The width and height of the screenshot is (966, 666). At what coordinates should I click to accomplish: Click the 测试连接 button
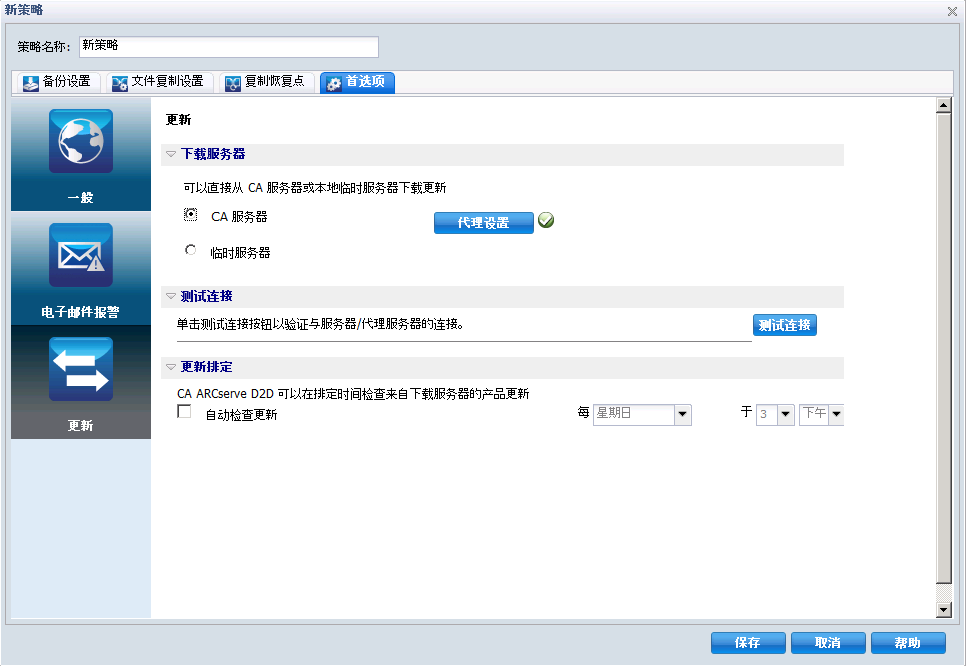pyautogui.click(x=784, y=324)
